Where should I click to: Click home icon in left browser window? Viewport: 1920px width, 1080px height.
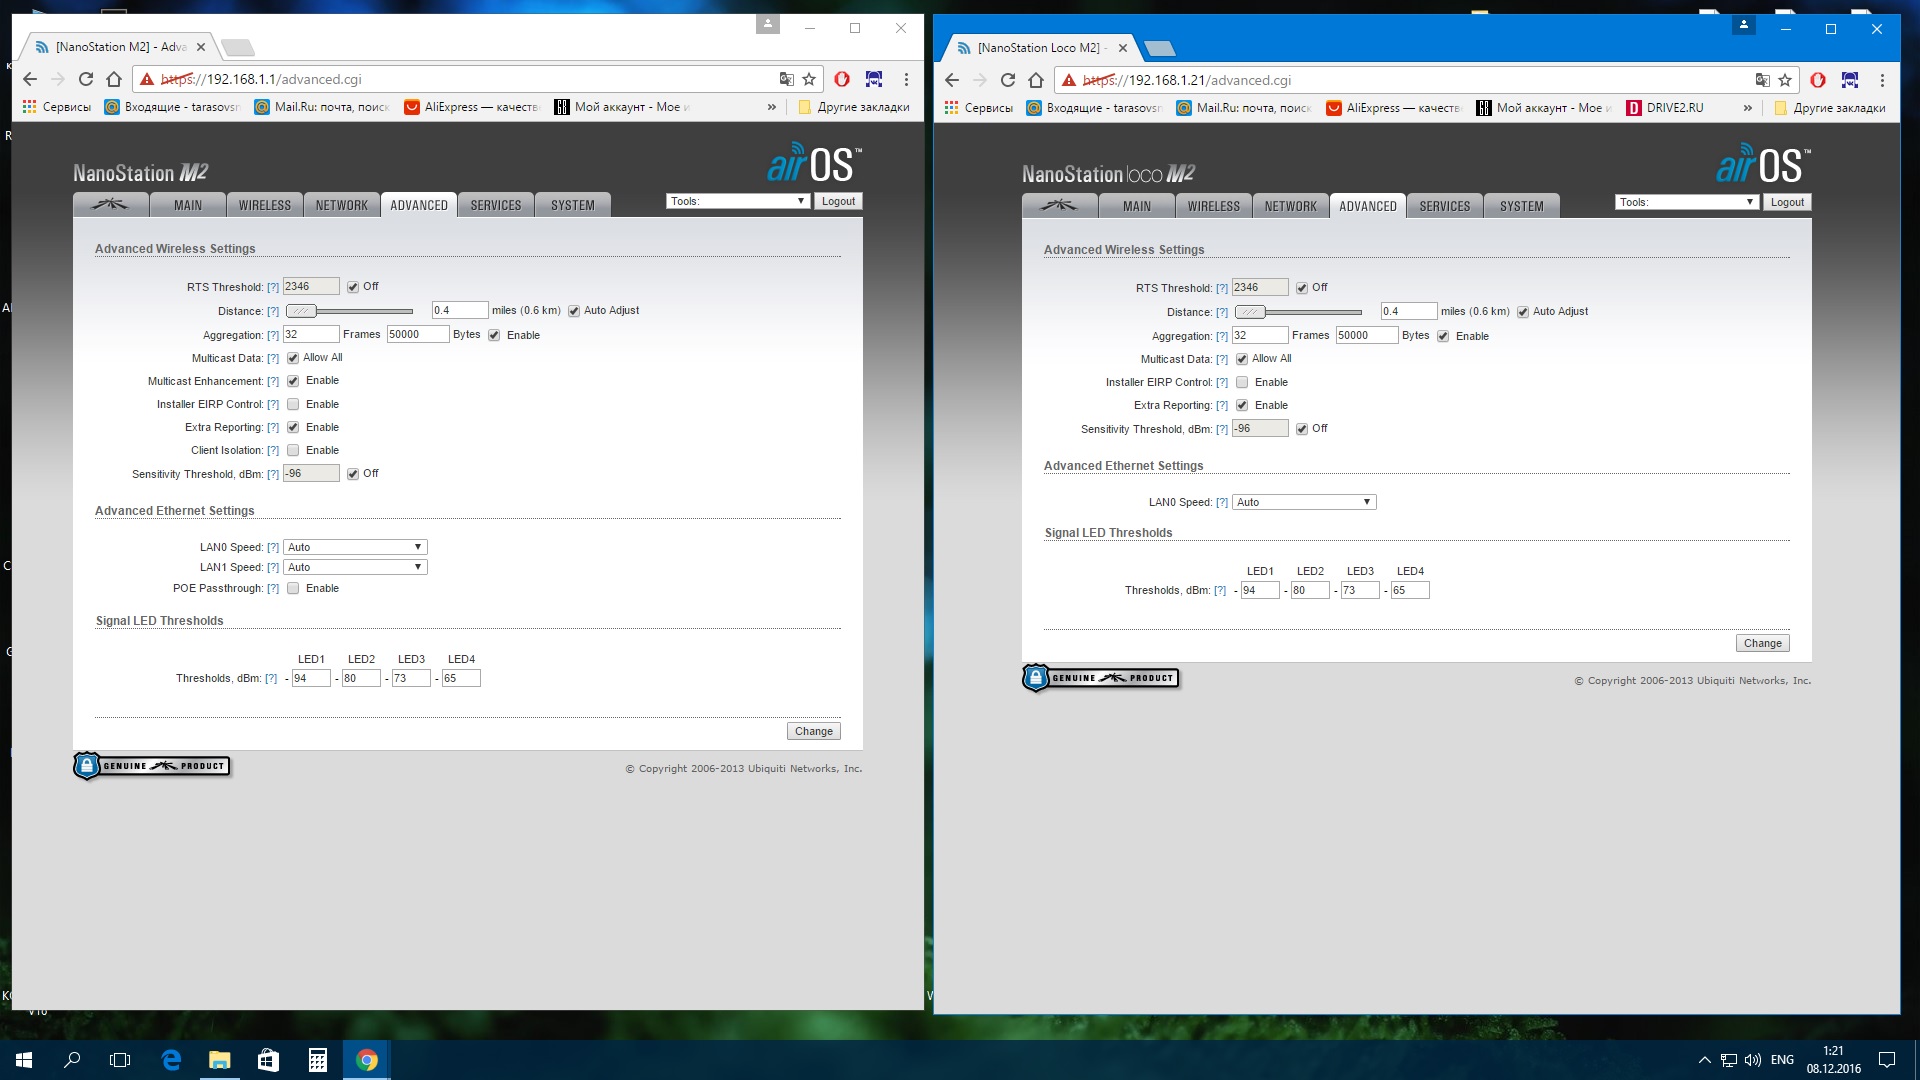coord(114,79)
